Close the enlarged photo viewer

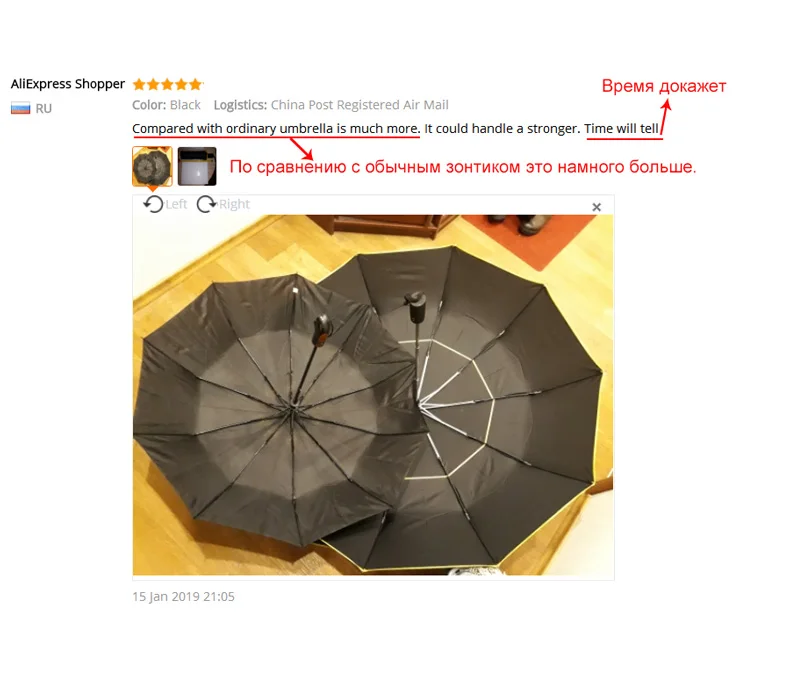pyautogui.click(x=597, y=207)
